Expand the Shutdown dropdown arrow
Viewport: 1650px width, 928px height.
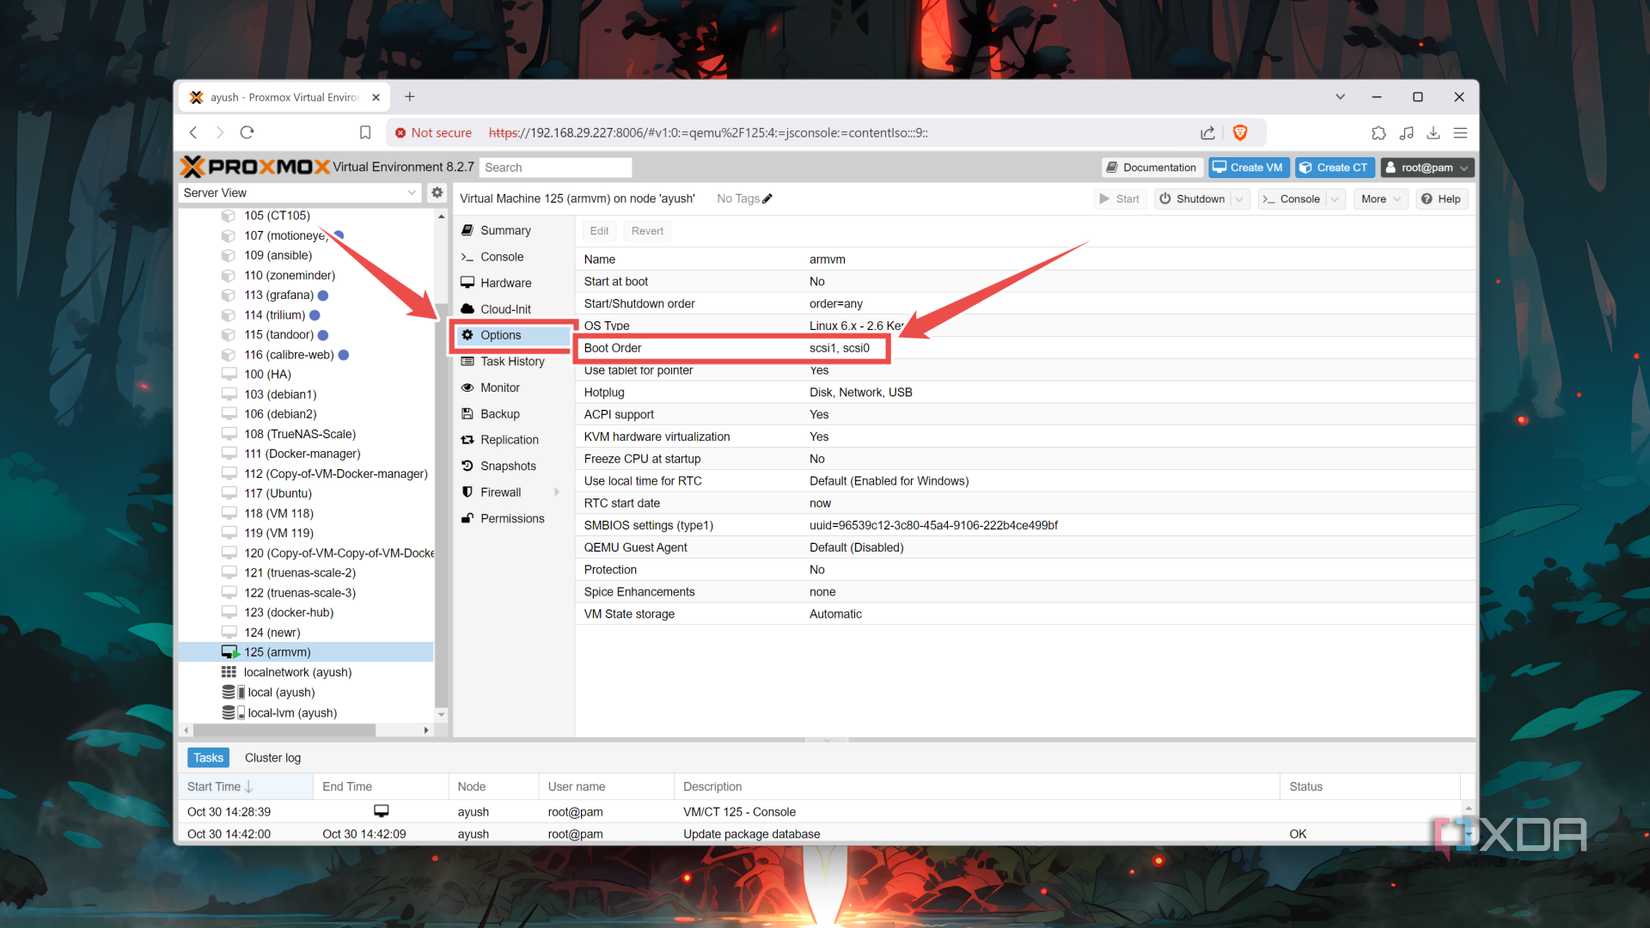click(x=1239, y=199)
